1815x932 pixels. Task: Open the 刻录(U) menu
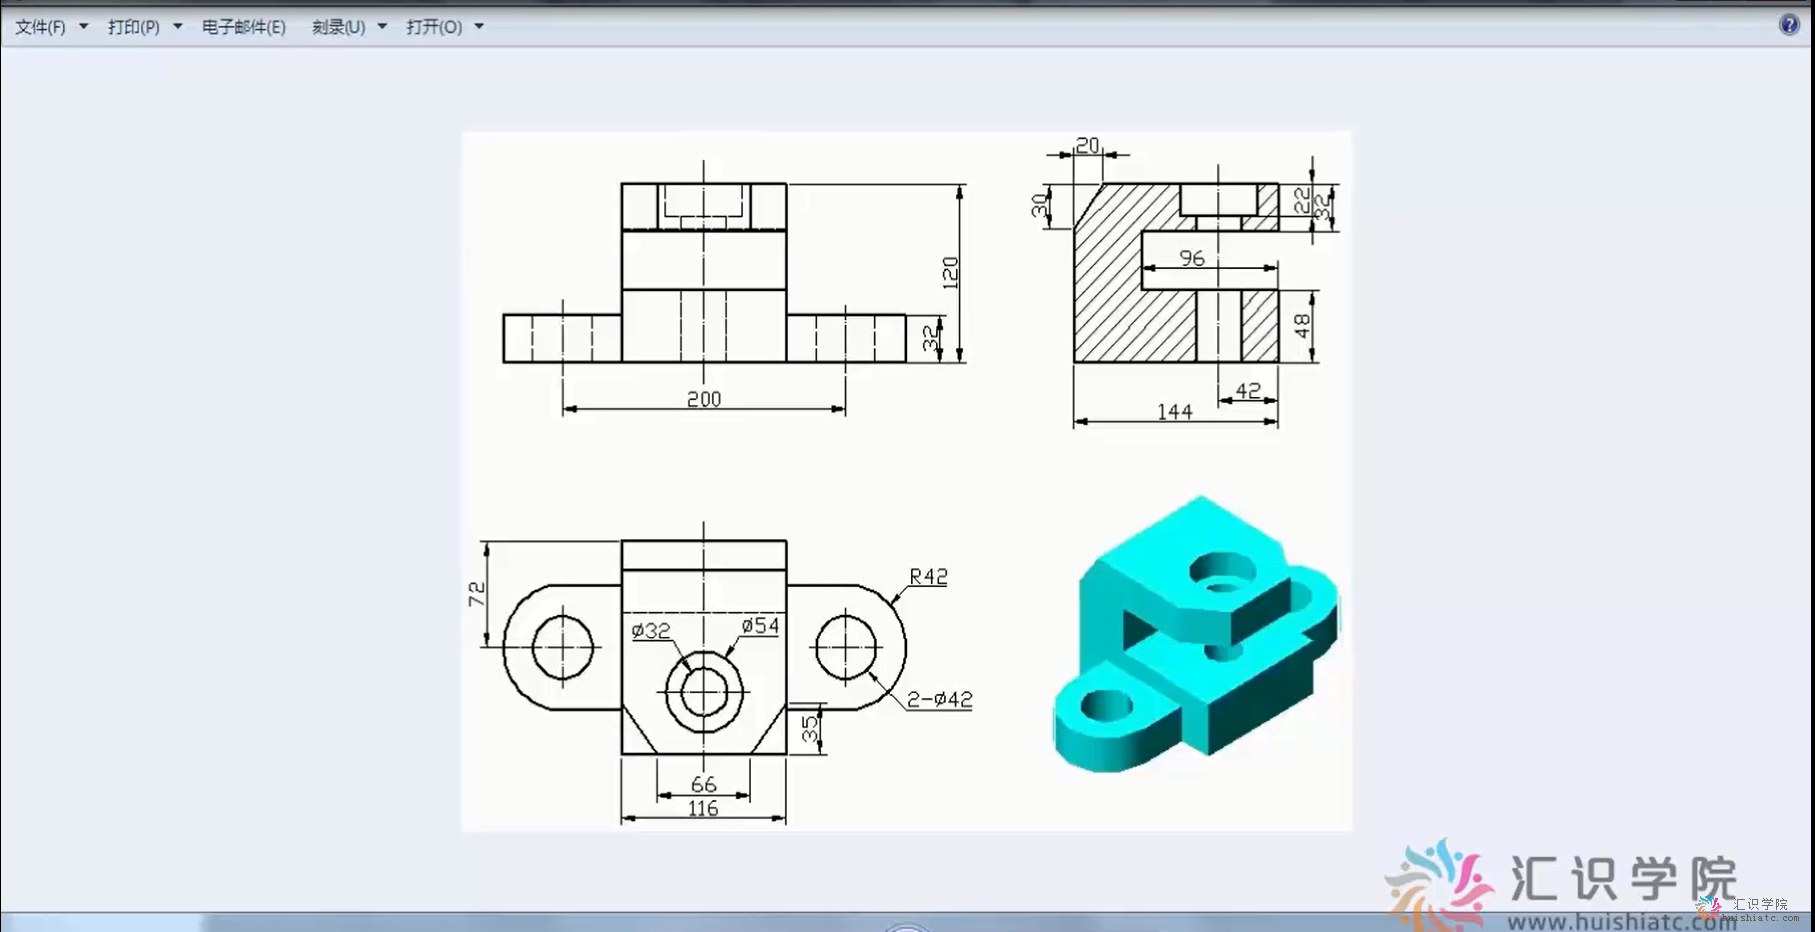(339, 27)
